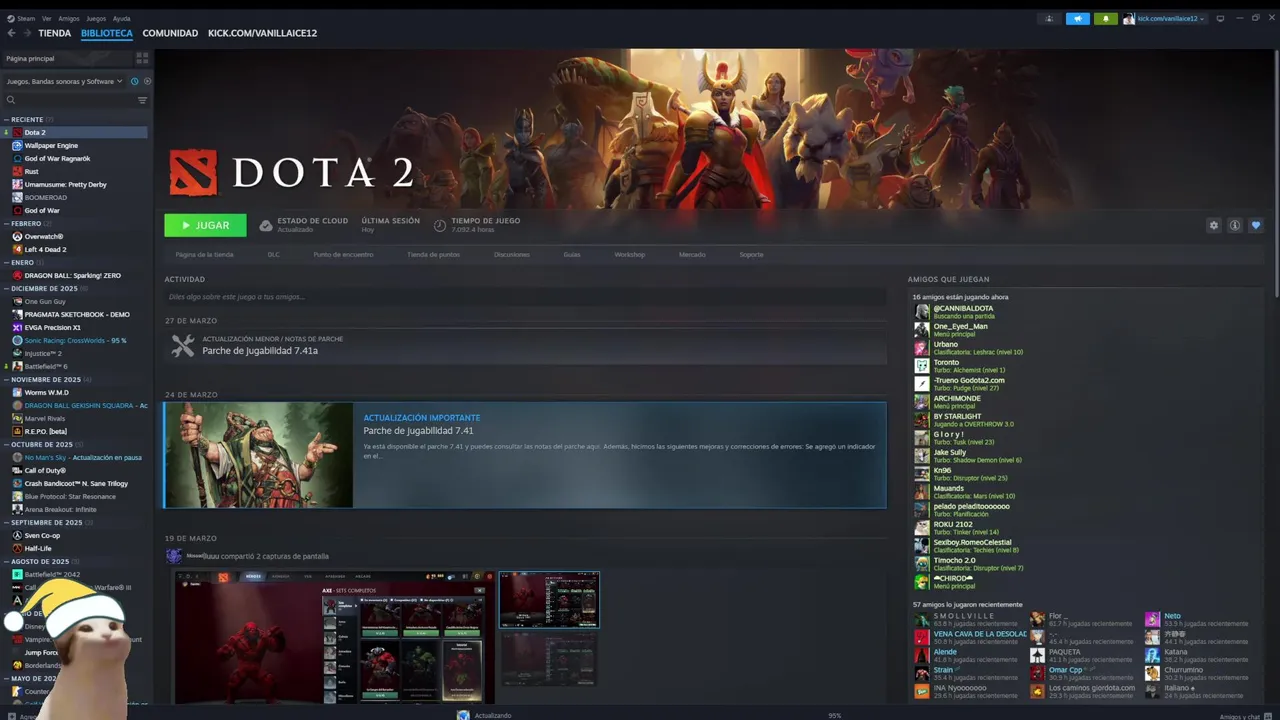Viewport: 1280px width, 720px height.
Task: Open @CANNIBALDOTA friend avatar
Action: tap(922, 311)
